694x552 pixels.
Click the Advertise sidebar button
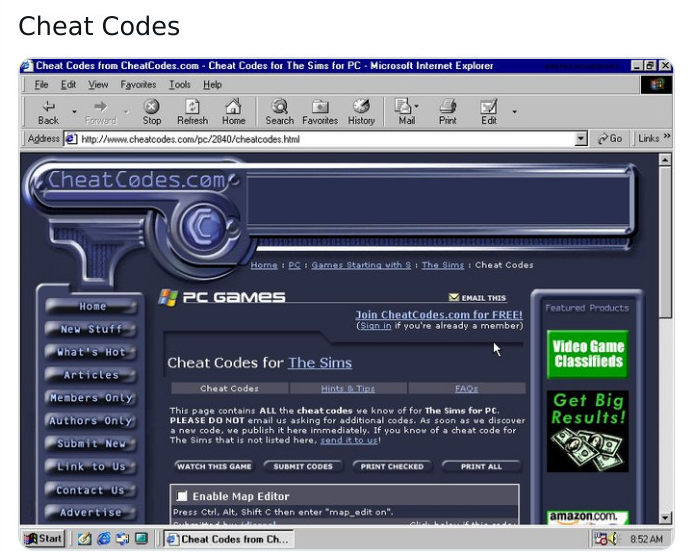pyautogui.click(x=91, y=513)
